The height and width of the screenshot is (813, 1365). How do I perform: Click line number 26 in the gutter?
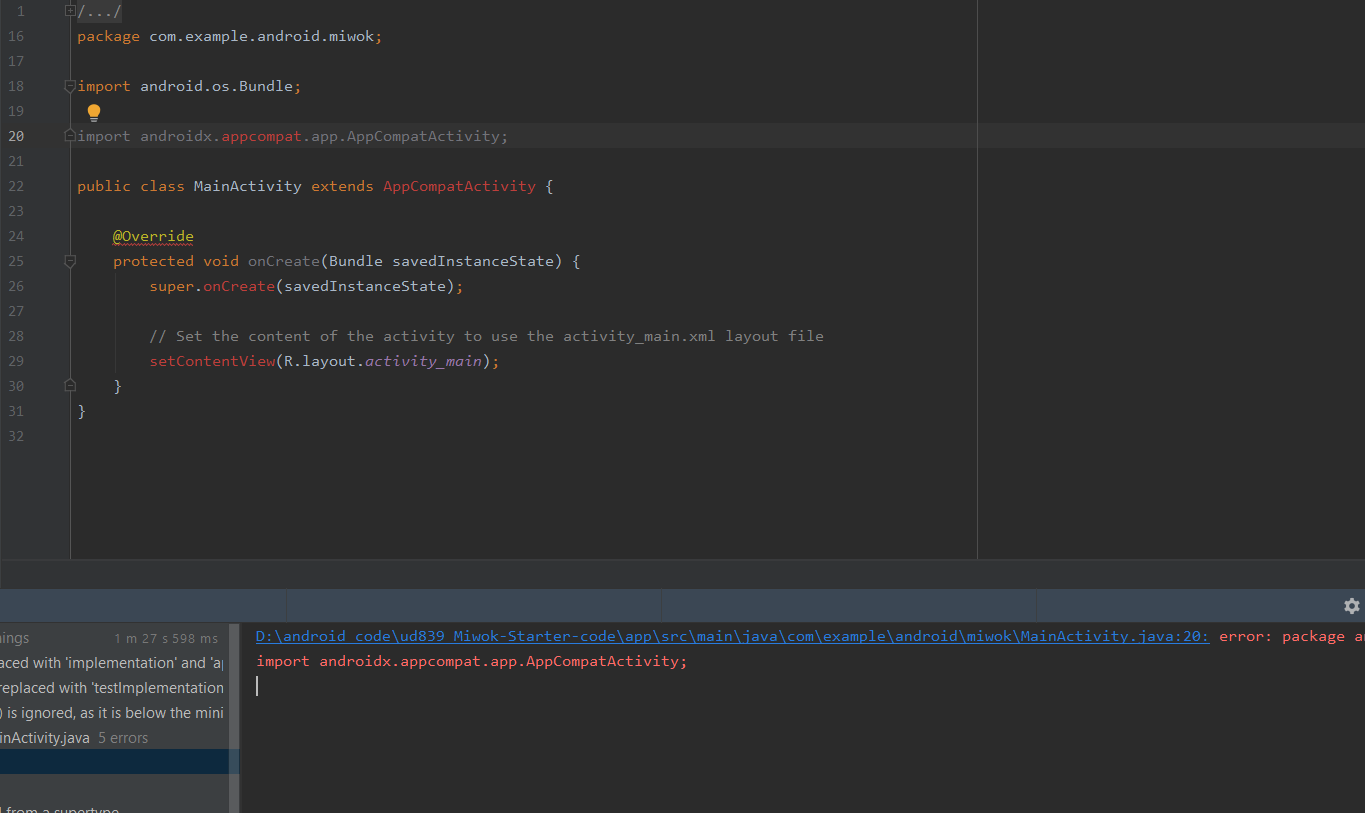[16, 286]
